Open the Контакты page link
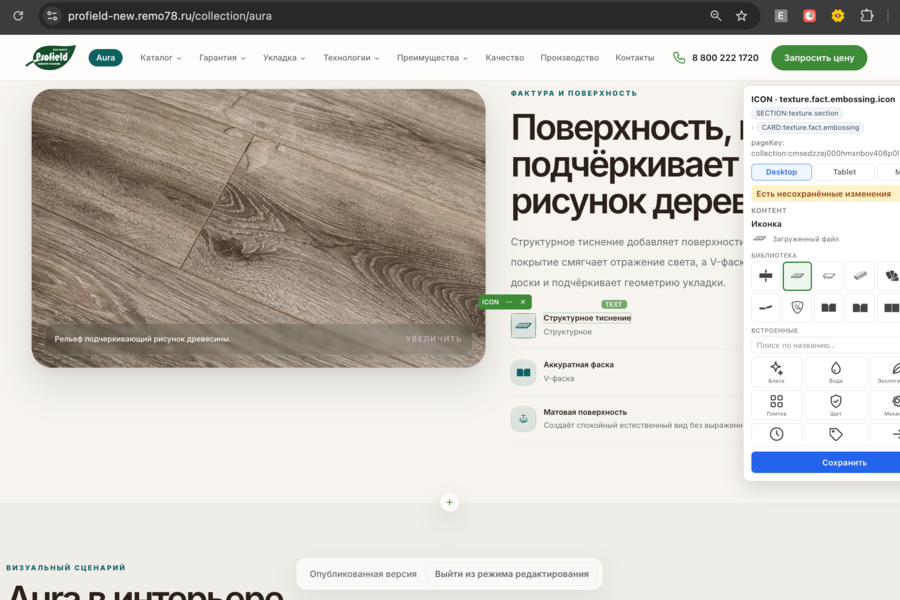900x600 pixels. tap(634, 57)
